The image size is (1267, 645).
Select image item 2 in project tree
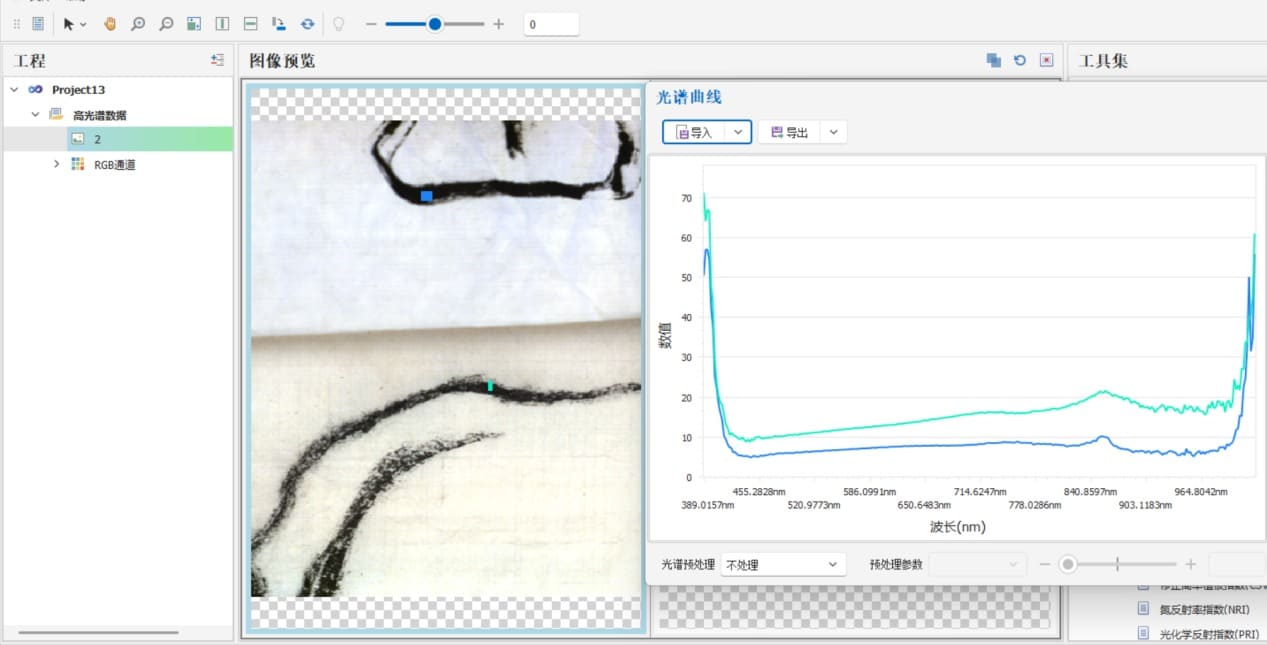(97, 139)
